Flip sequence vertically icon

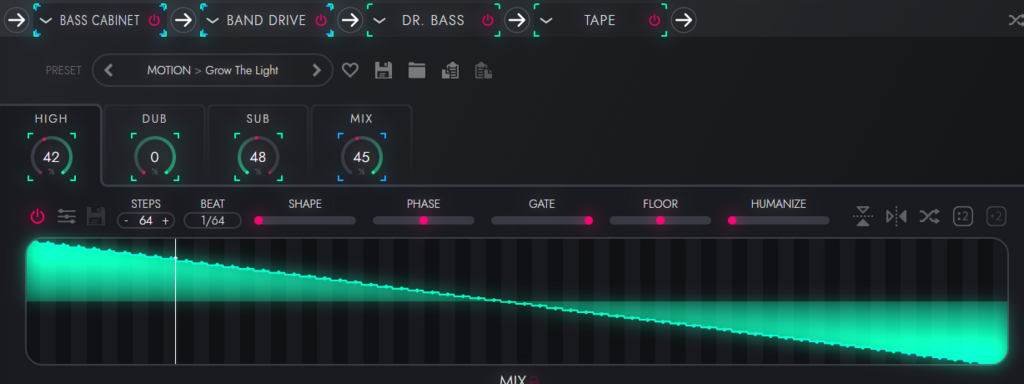pyautogui.click(x=863, y=216)
